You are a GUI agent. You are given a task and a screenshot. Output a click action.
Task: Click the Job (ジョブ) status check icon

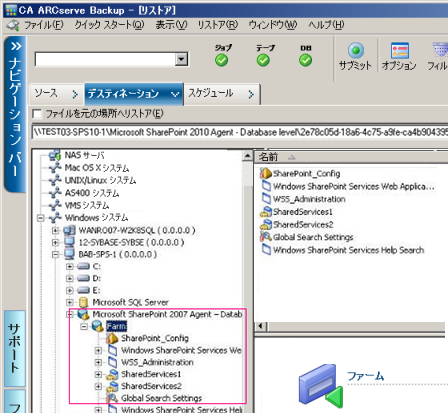click(222, 60)
